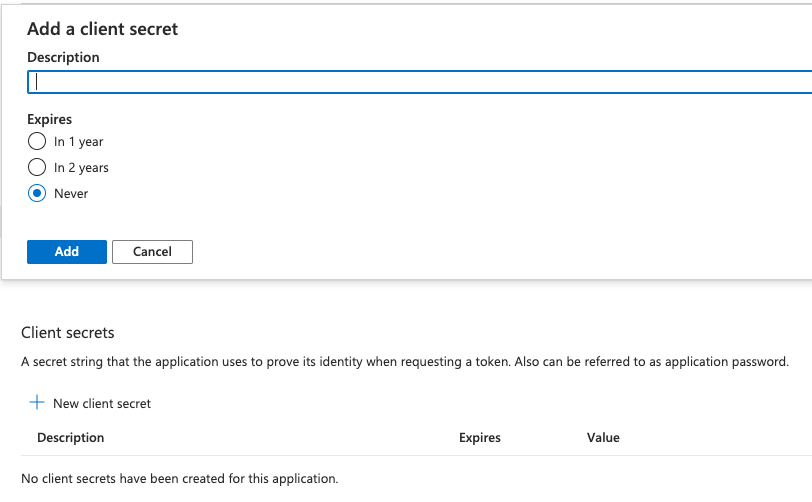Click the 'Add a client secret' heading
Viewport: 812px width, 502px height.
[102, 29]
